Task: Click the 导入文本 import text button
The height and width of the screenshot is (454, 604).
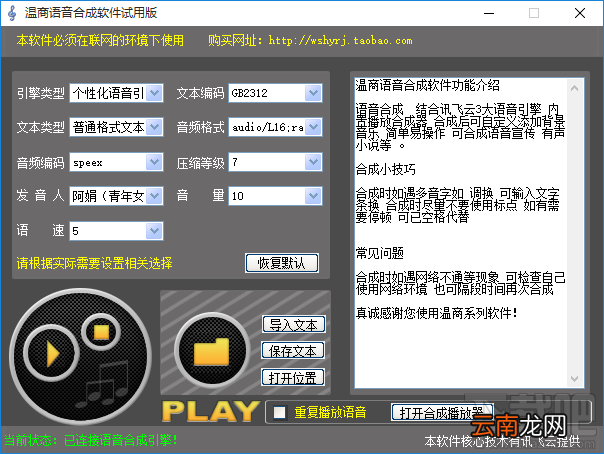Action: tap(294, 325)
